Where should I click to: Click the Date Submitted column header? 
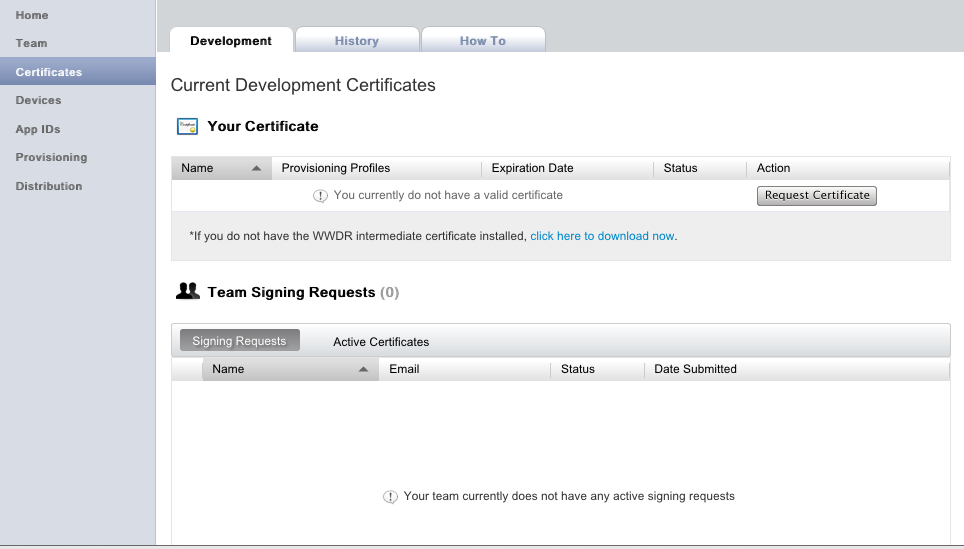797,369
